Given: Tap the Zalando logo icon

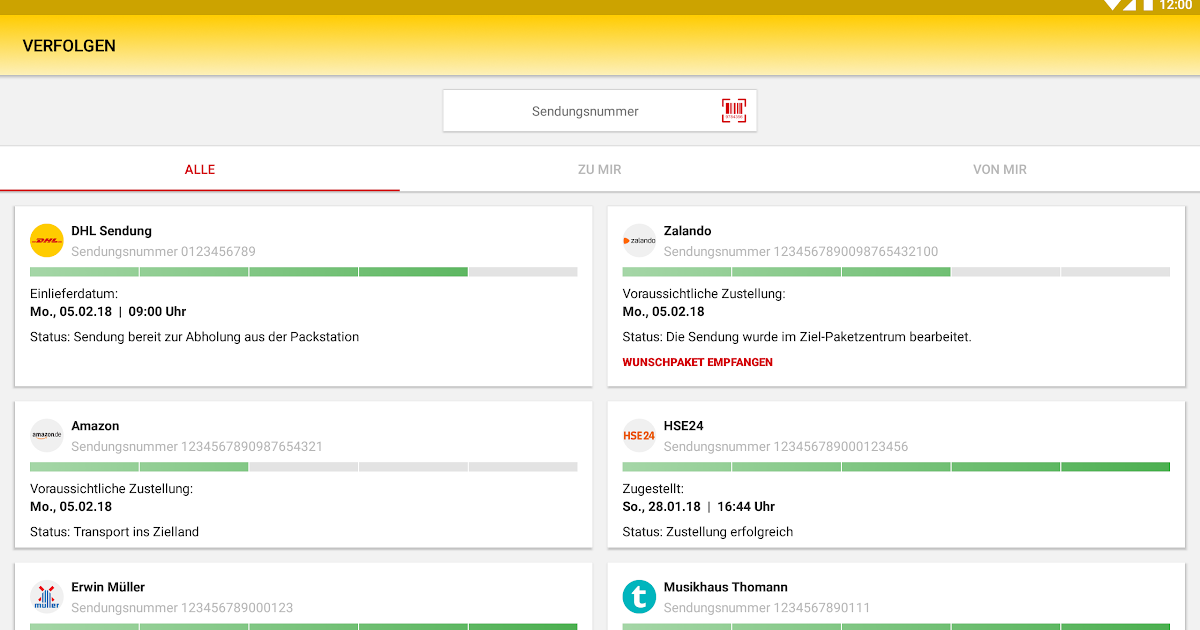Looking at the screenshot, I should (x=639, y=240).
